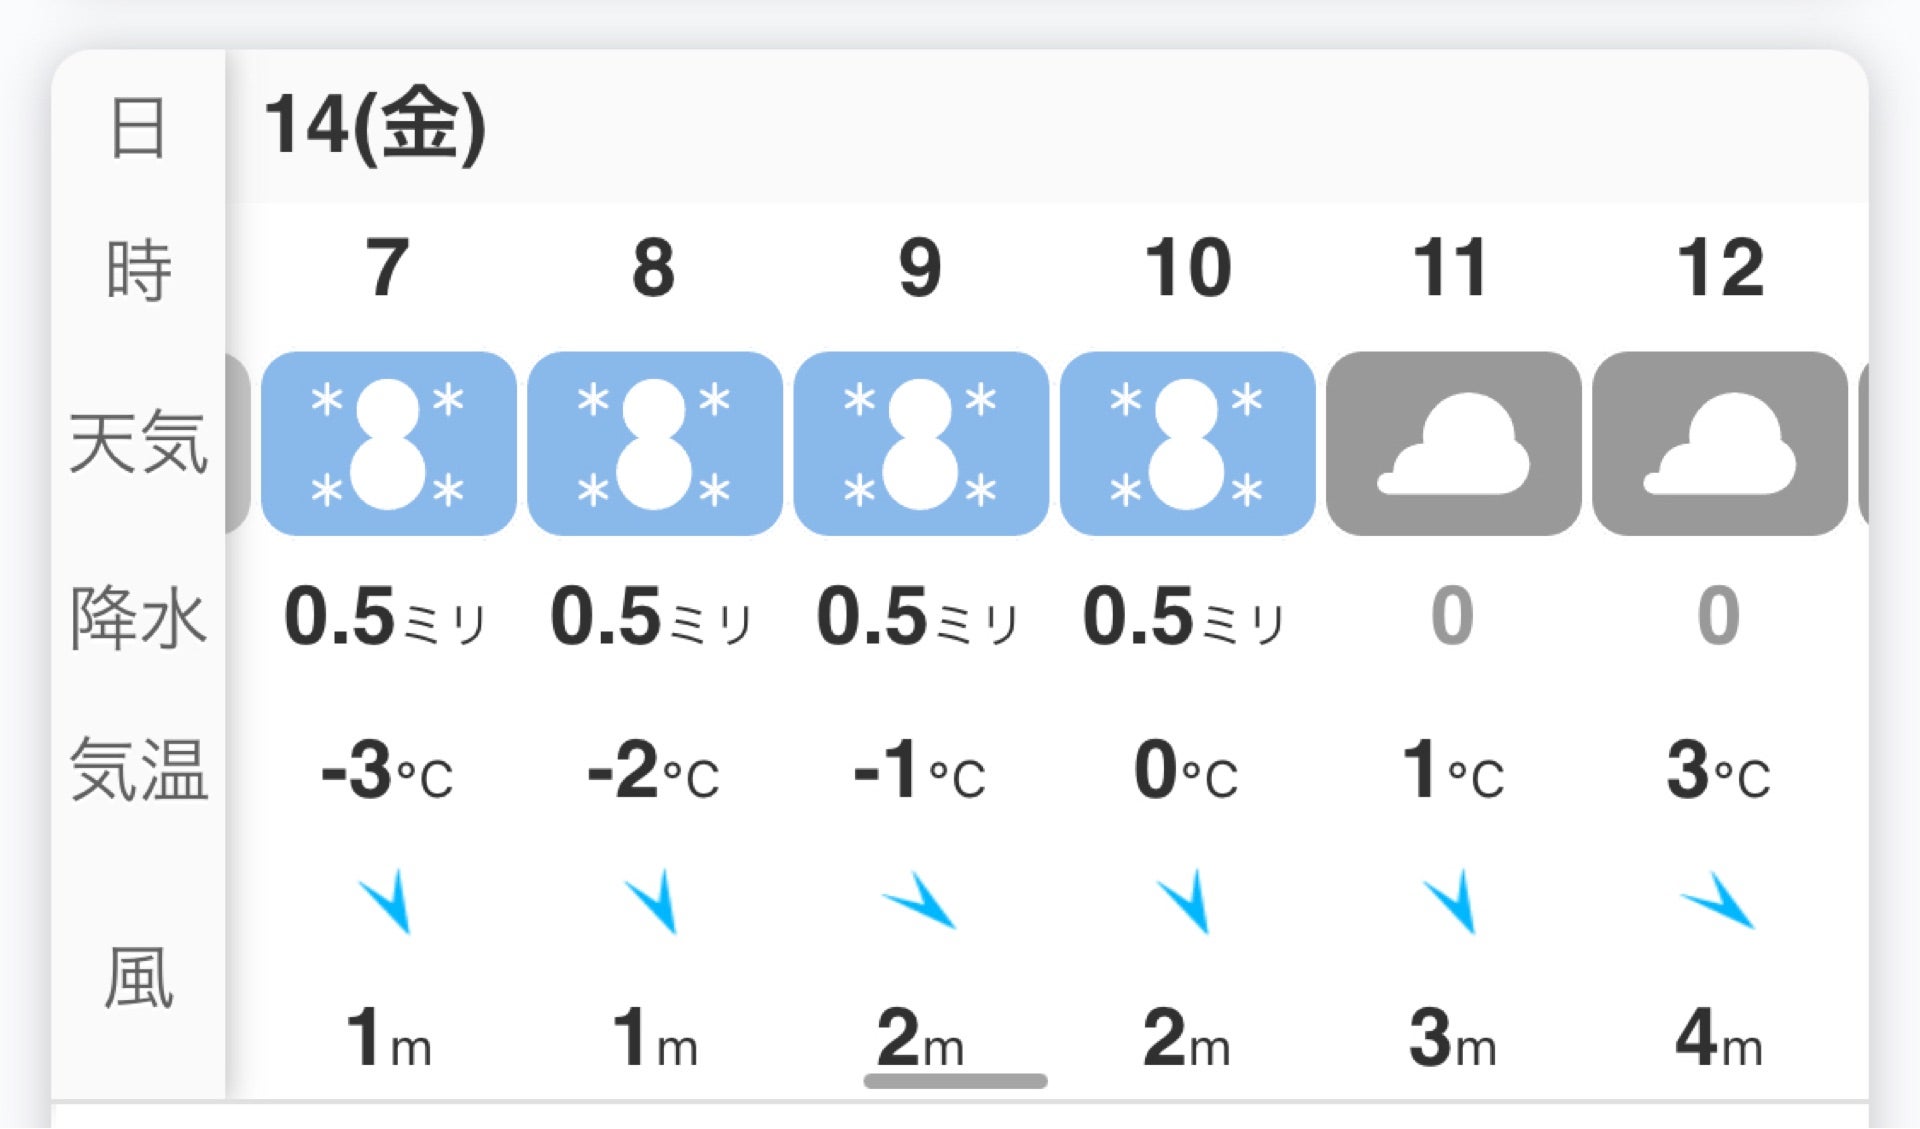Tap the wind direction arrow at 7 o'clock
The width and height of the screenshot is (1920, 1129).
tap(387, 901)
